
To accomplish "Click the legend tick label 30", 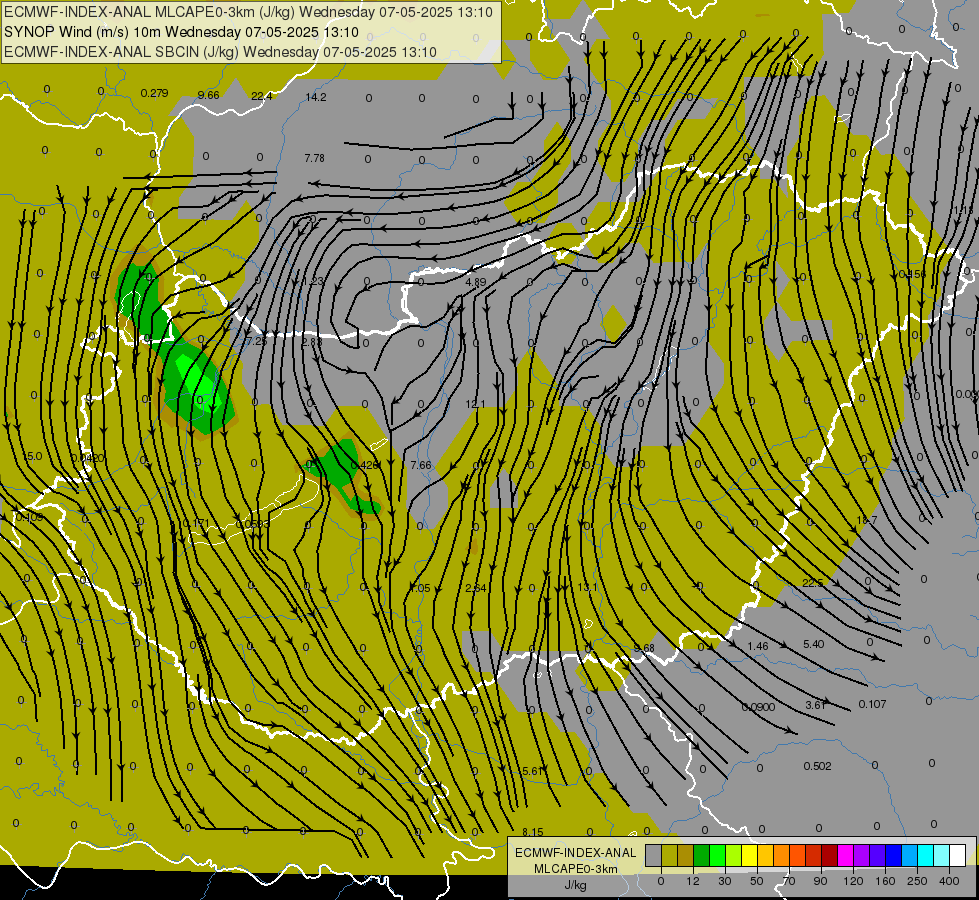I will click(725, 881).
